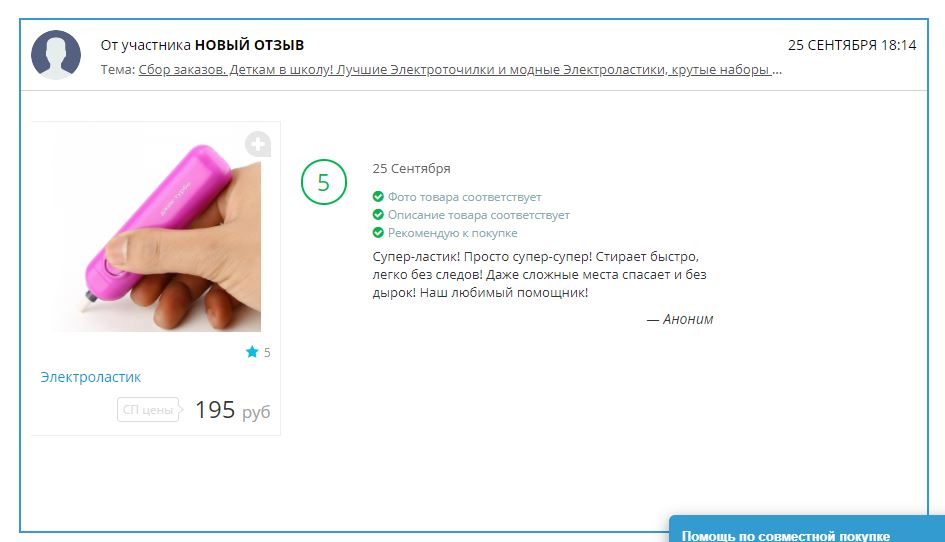The height and width of the screenshot is (542, 945).
Task: Click checkmark beside Фото товара соответствует
Action: (378, 197)
